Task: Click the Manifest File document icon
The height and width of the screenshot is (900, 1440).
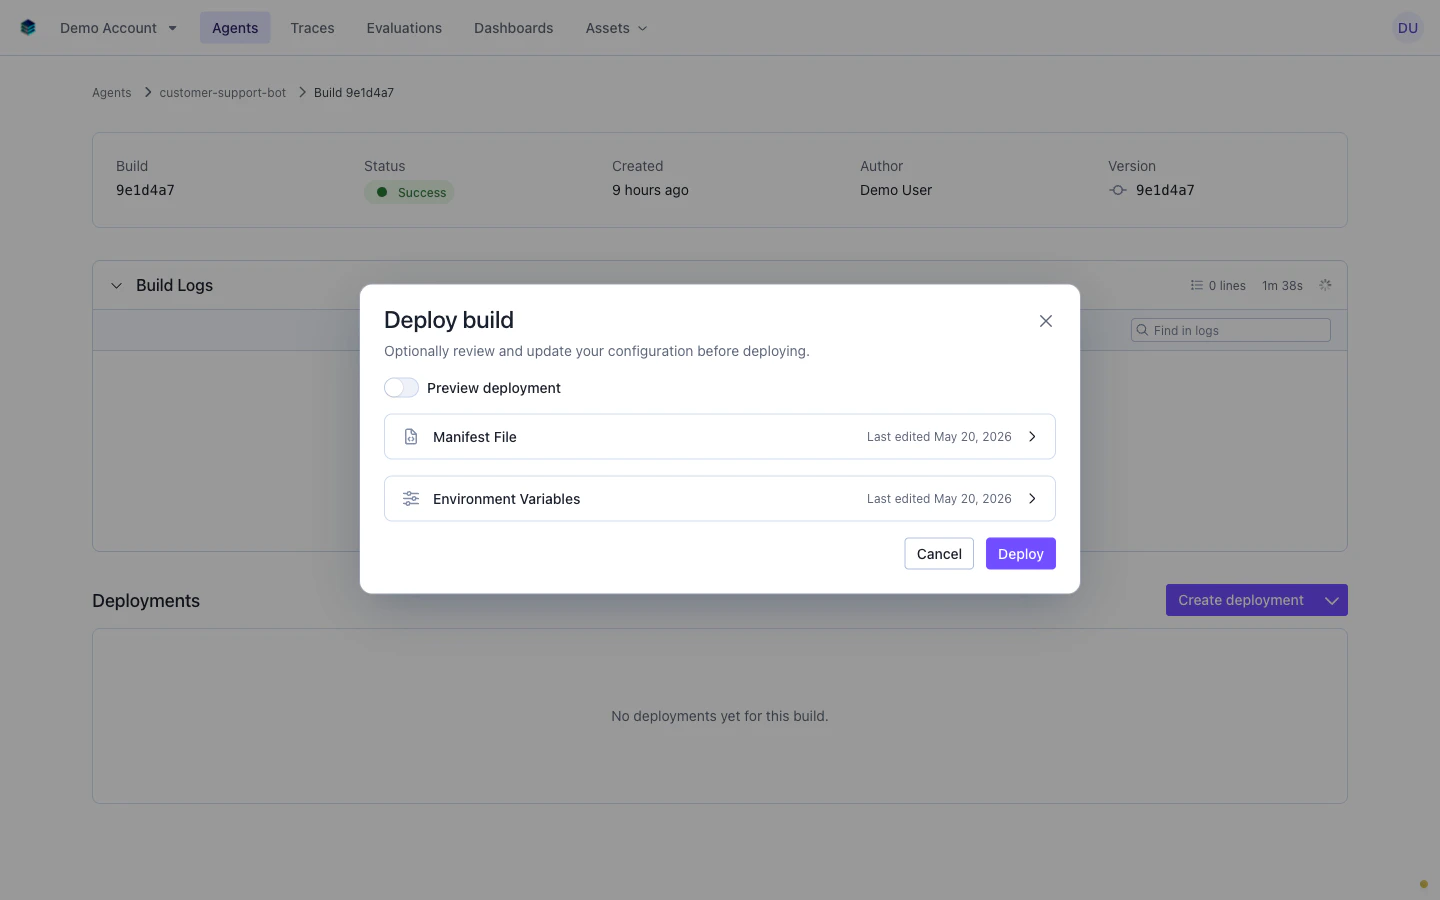Action: 411,437
